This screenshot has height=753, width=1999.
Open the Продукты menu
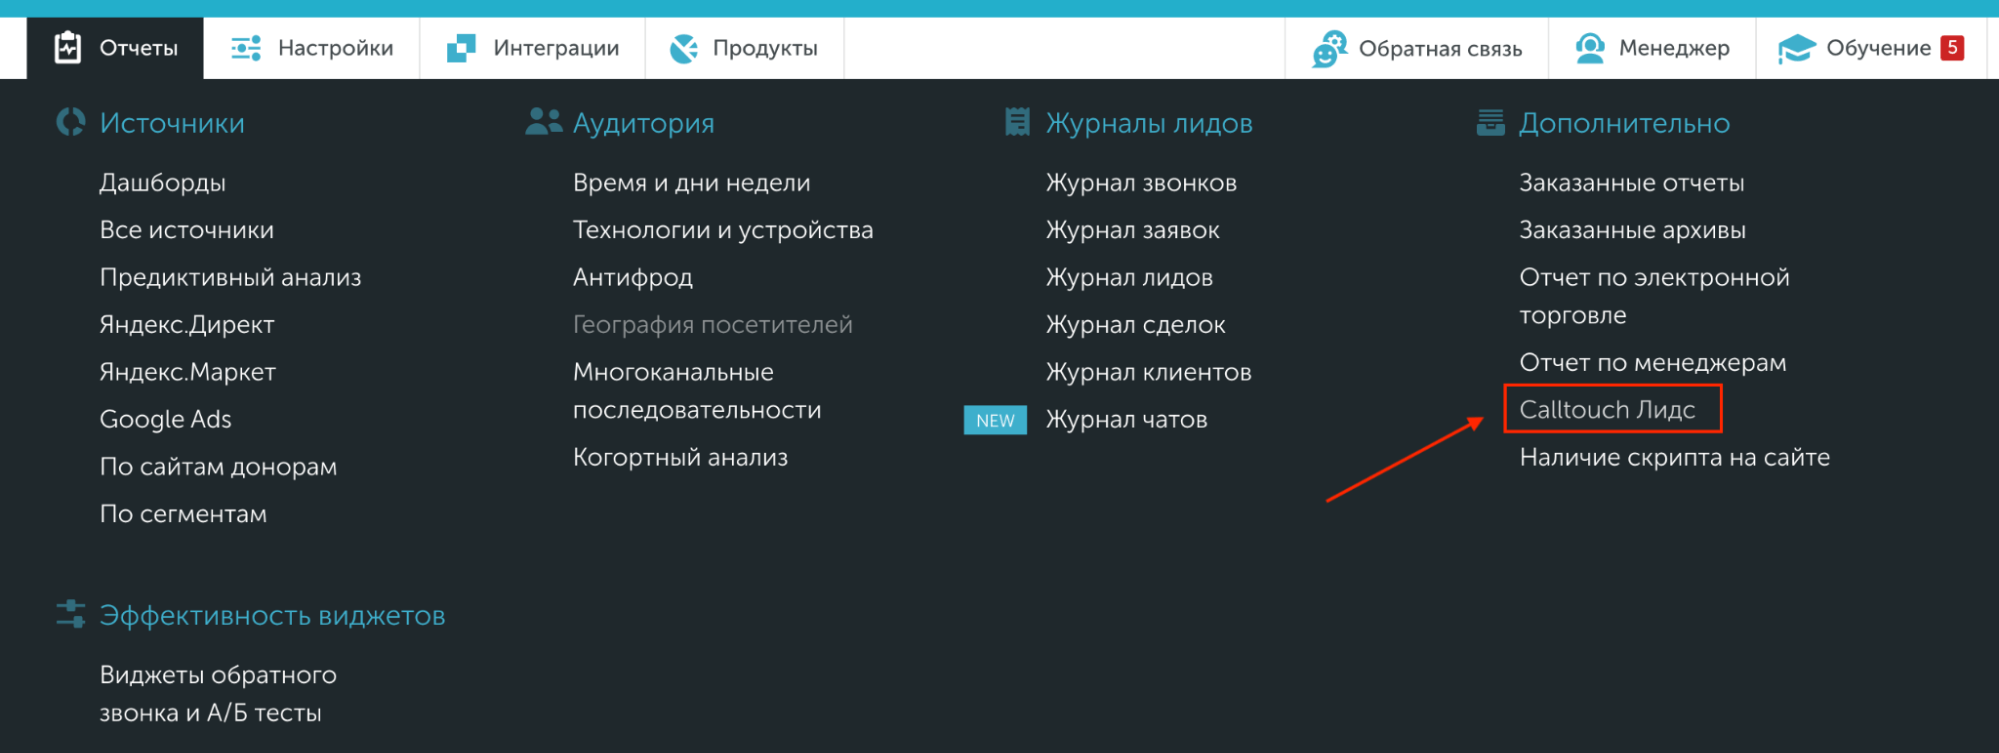[x=745, y=48]
